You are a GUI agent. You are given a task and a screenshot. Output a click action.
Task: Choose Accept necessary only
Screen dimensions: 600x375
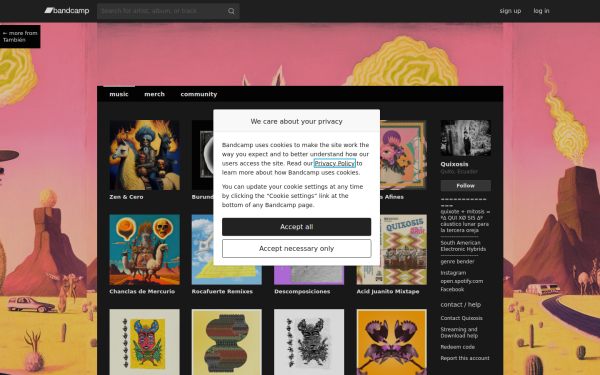[297, 249]
